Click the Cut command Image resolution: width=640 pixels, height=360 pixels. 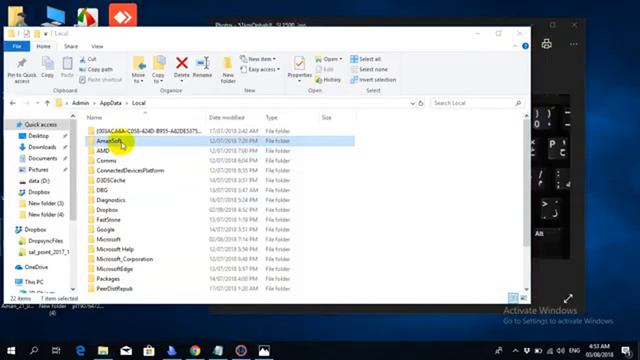click(x=88, y=59)
